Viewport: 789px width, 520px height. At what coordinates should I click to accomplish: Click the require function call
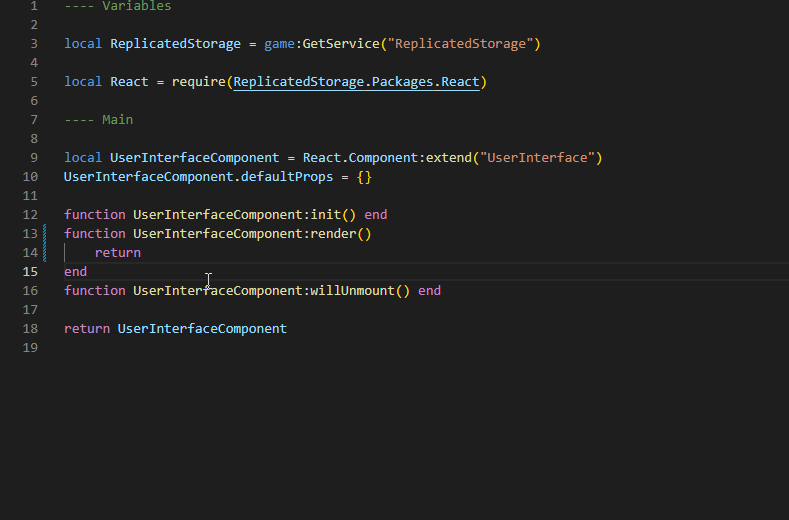pos(199,82)
